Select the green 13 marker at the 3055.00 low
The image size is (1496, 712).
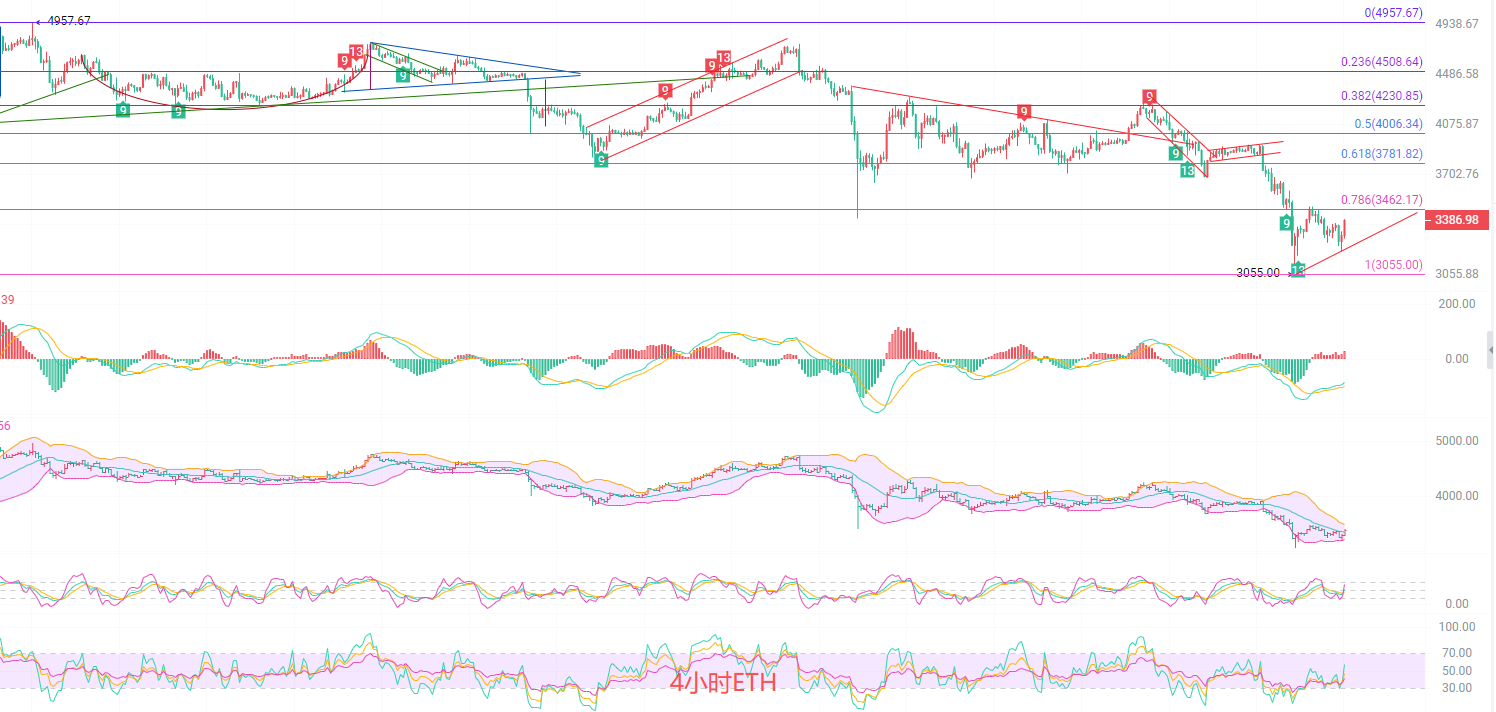(x=1297, y=270)
